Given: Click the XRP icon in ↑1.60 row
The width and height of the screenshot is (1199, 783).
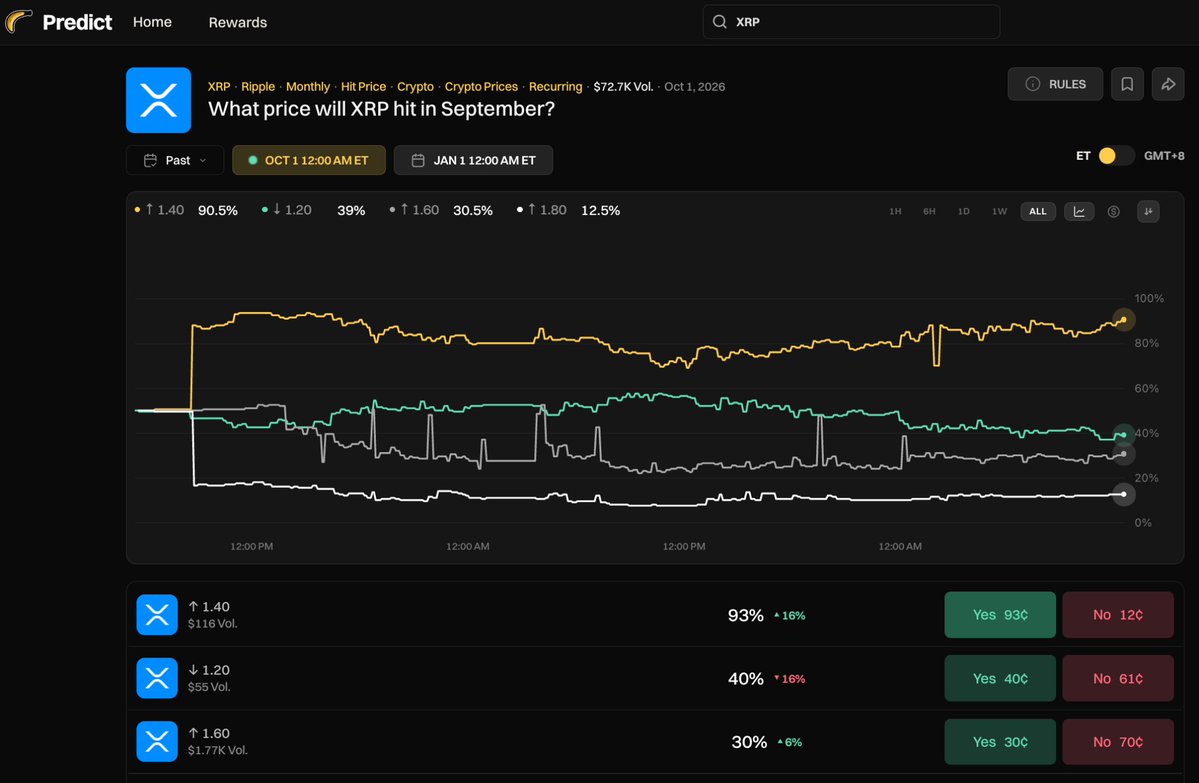Looking at the screenshot, I should 157,742.
